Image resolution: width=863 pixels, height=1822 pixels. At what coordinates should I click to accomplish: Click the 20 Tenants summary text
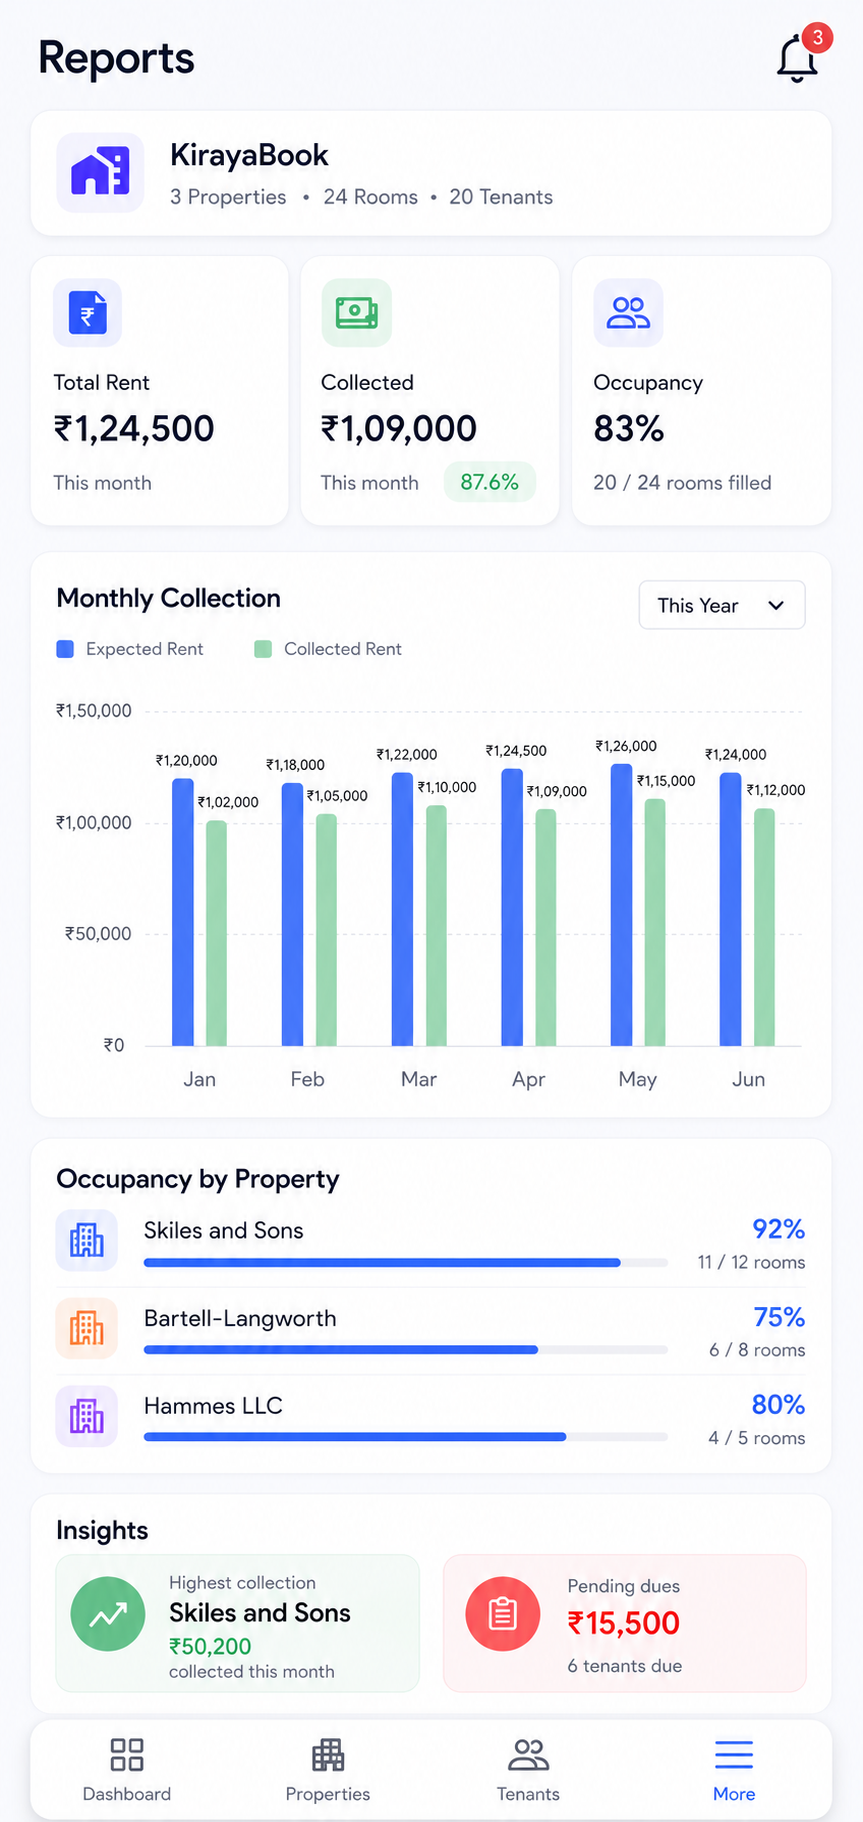501,197
